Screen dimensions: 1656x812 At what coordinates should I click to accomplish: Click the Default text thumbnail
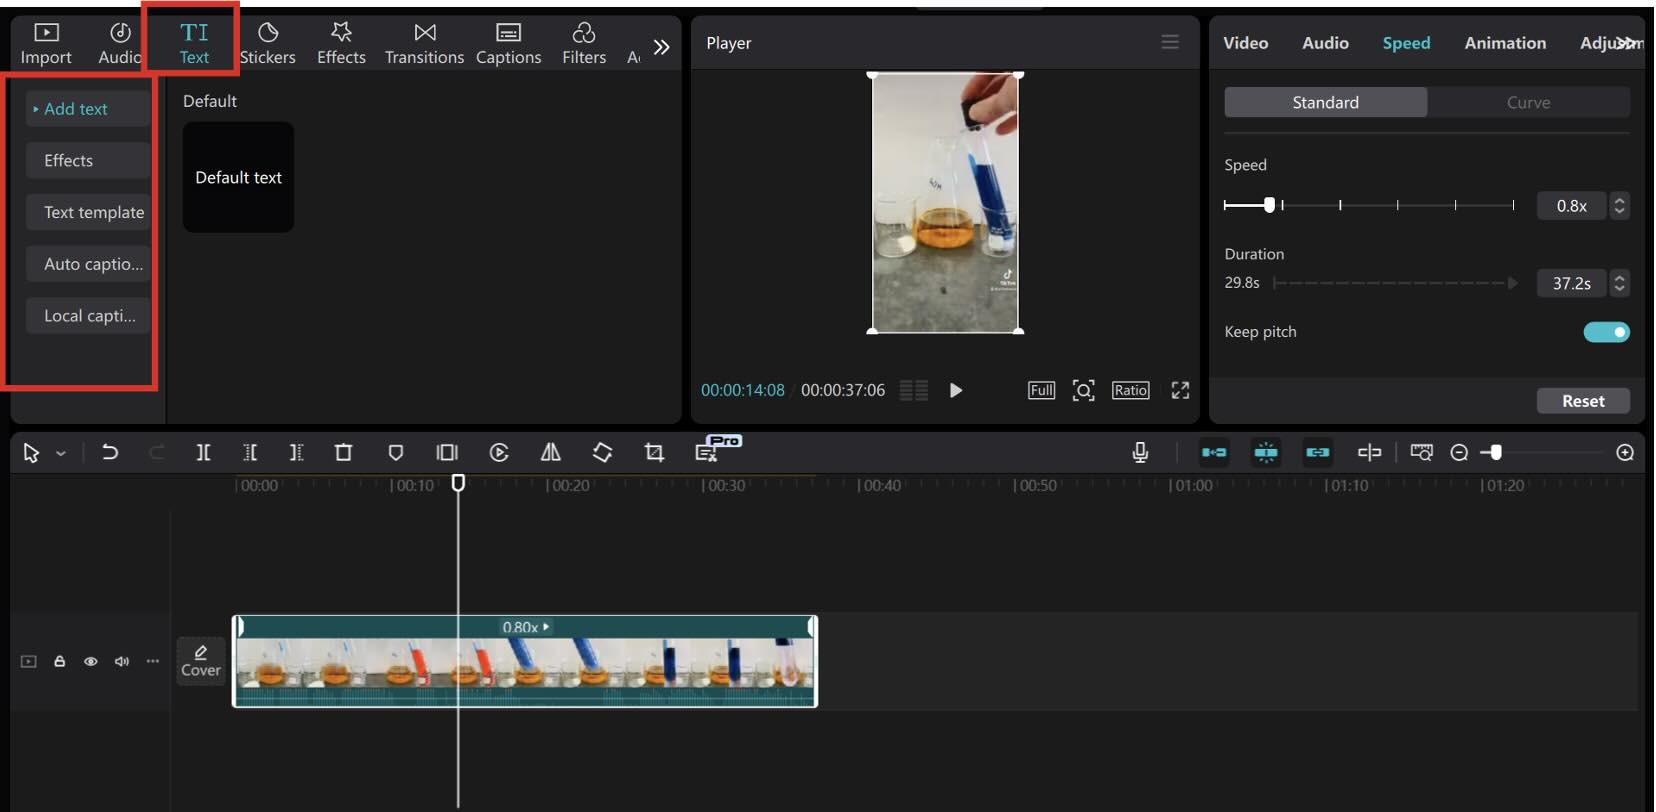pos(238,177)
